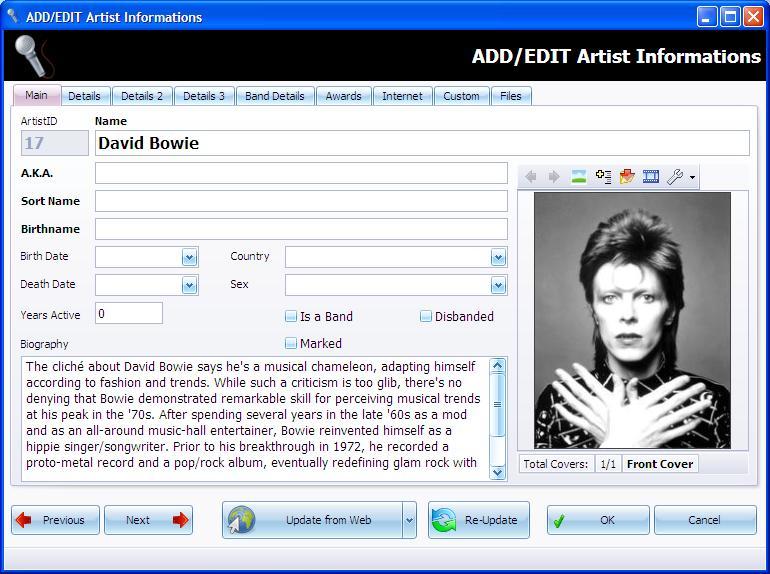Open the wrench tools dropdown arrow

click(x=692, y=177)
